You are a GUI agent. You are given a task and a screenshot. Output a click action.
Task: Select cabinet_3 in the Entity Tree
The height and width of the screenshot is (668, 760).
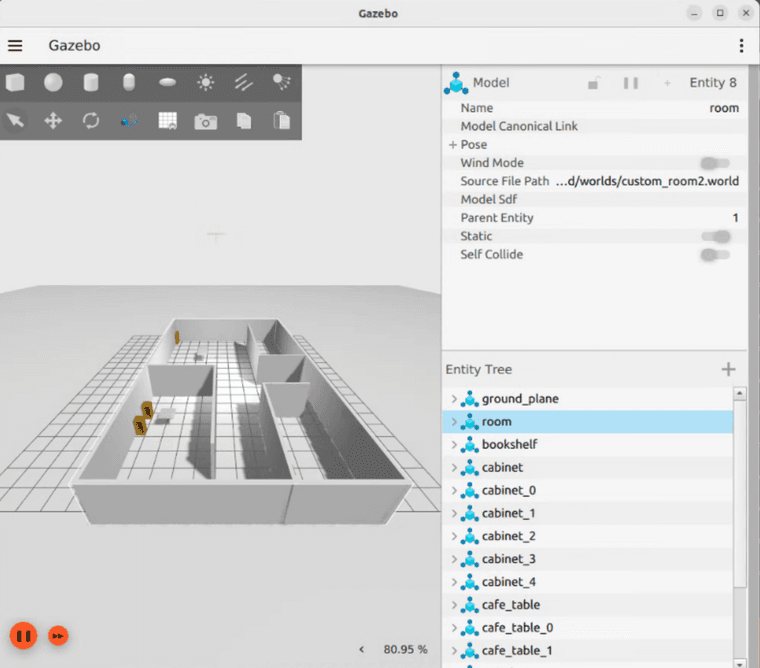pos(587,559)
